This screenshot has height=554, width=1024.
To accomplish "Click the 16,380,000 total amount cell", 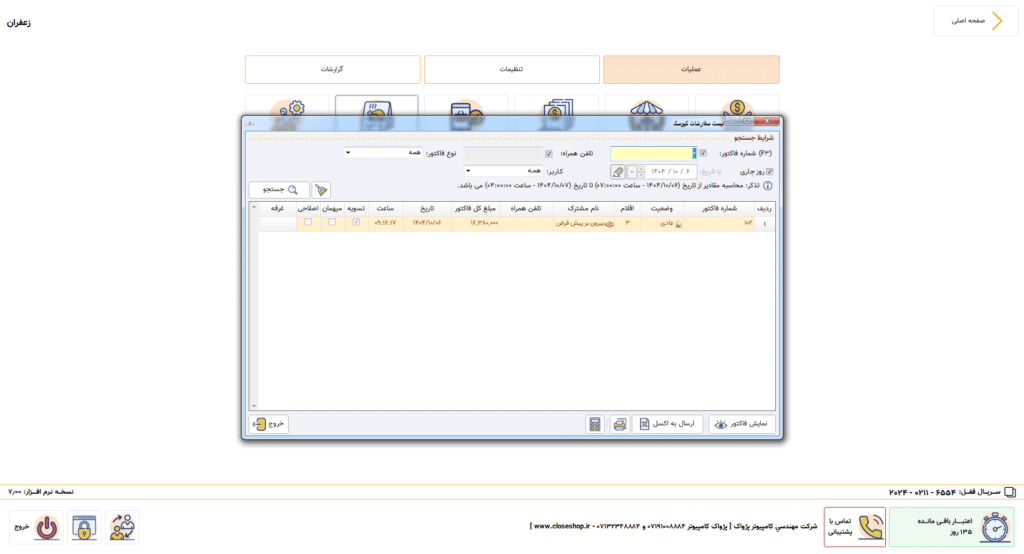I will tap(475, 223).
